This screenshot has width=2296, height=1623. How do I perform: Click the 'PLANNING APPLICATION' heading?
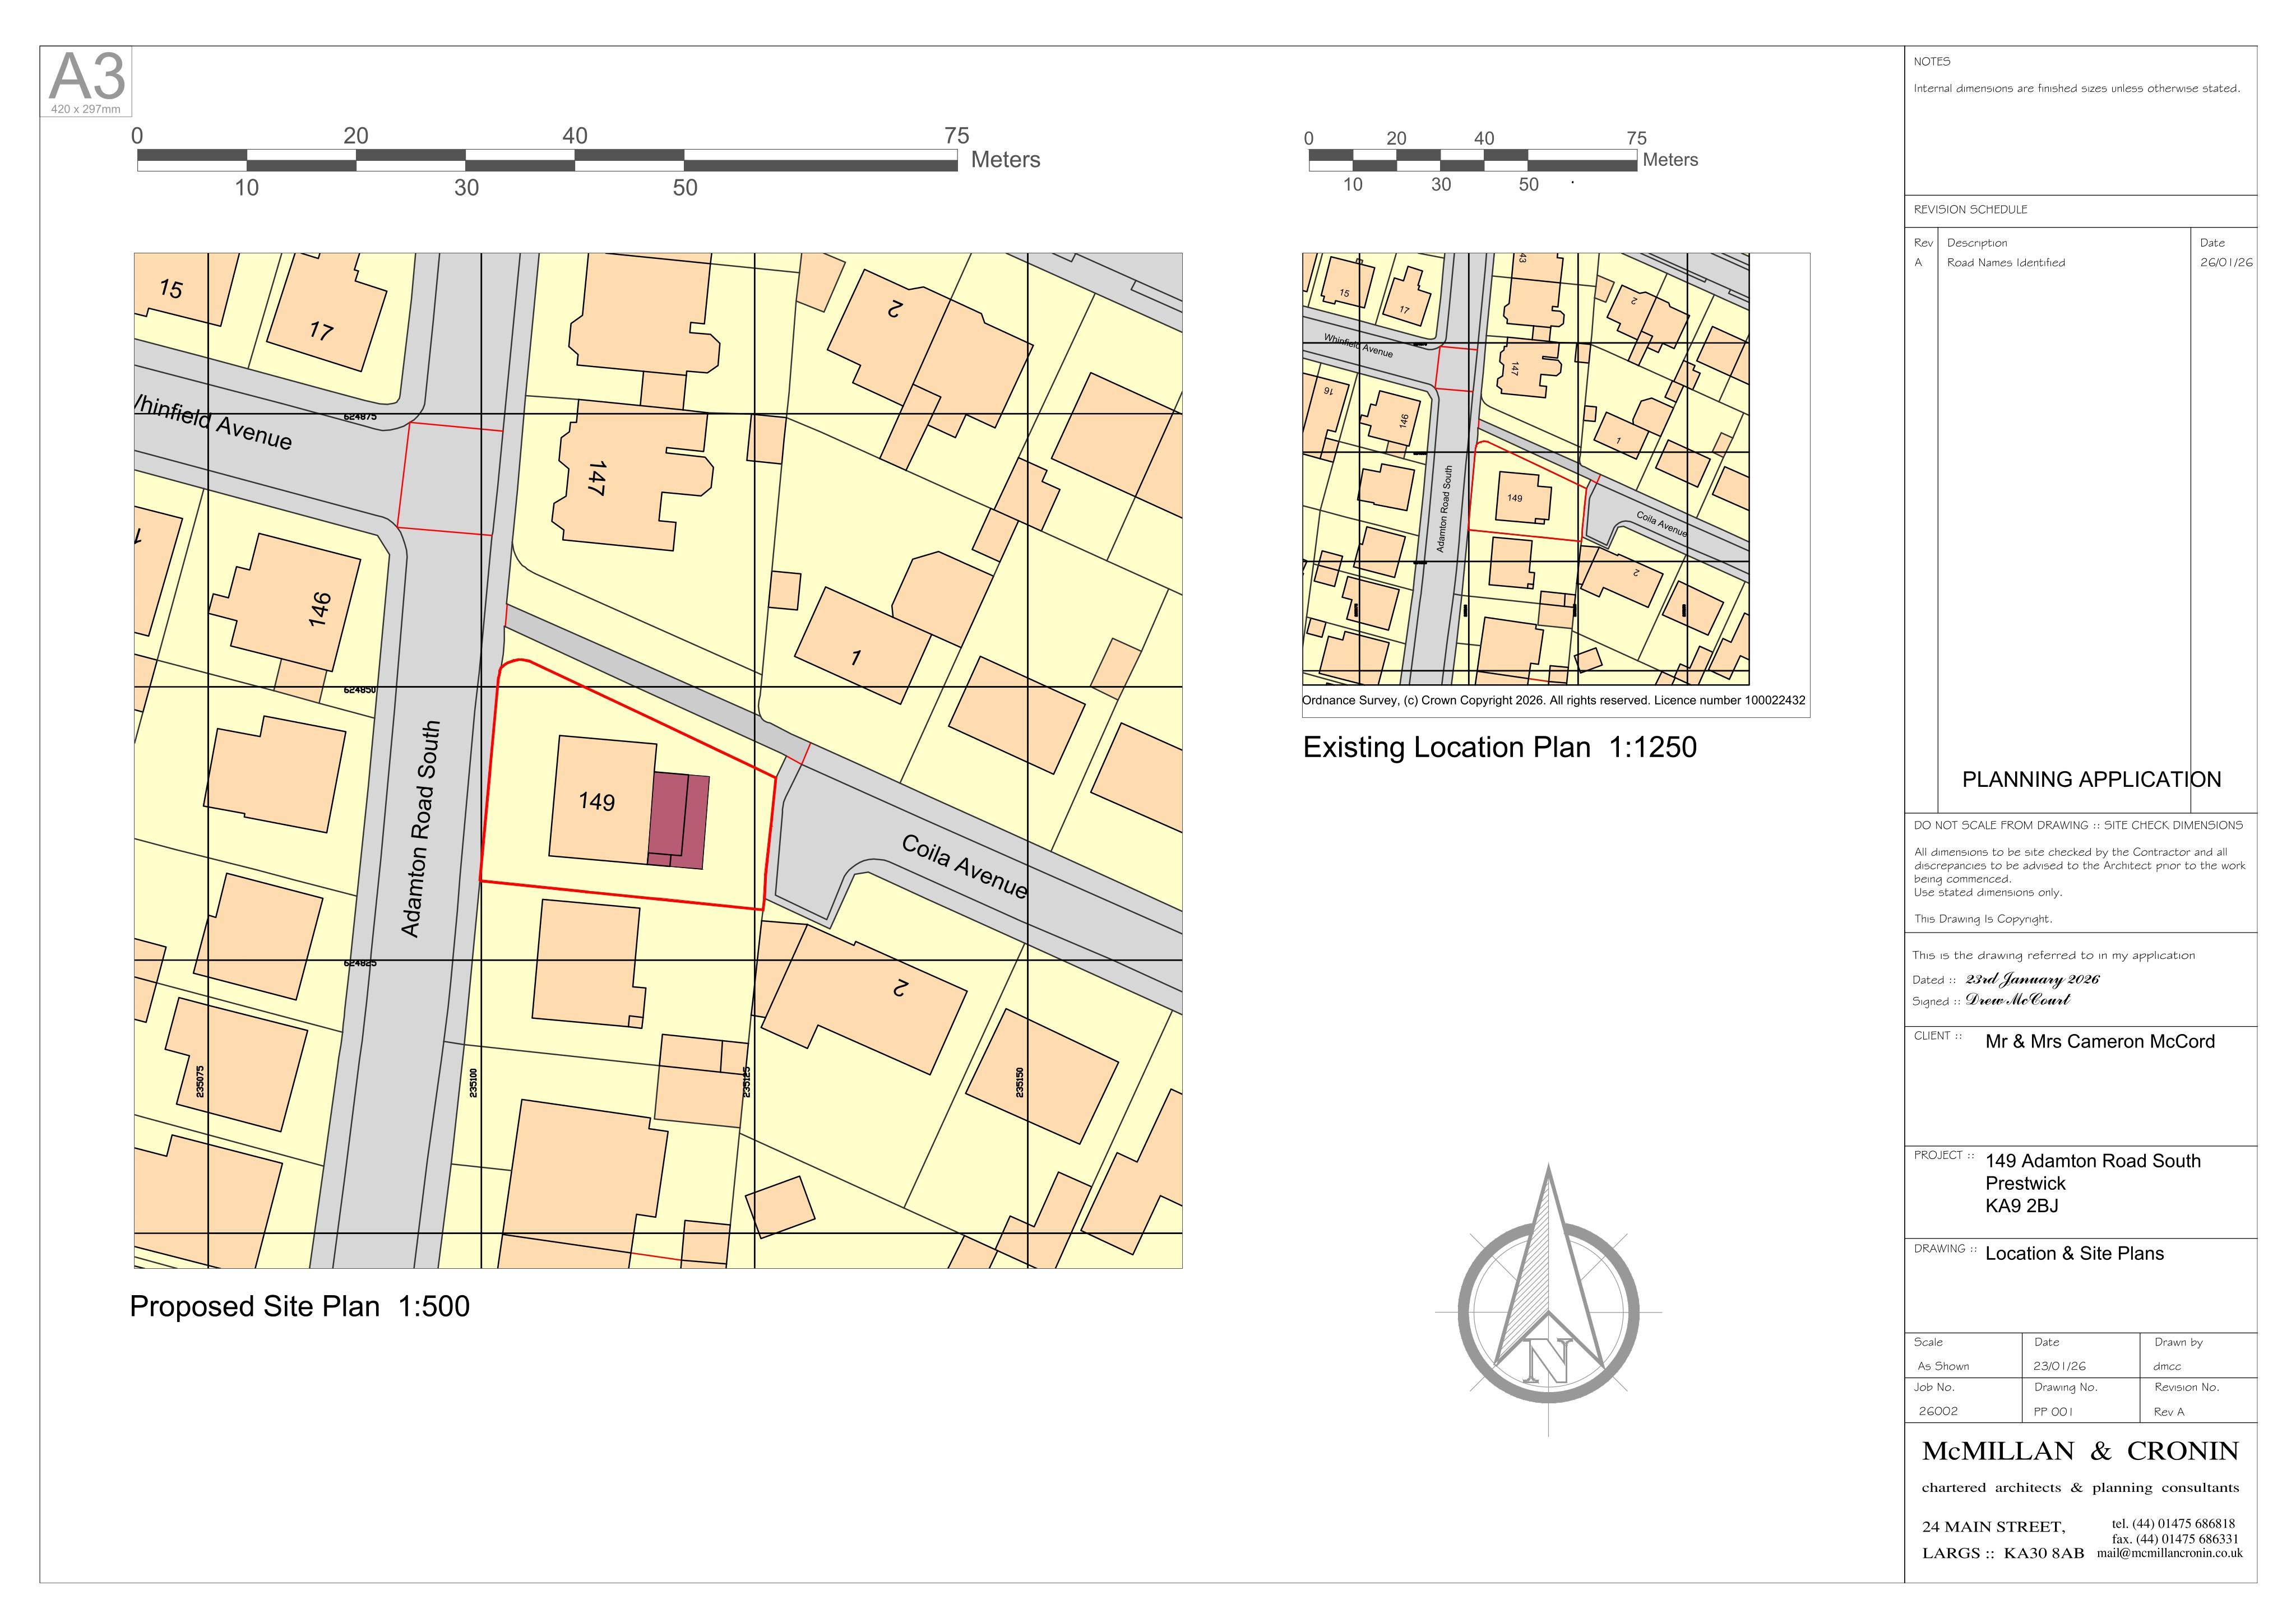(x=2091, y=779)
